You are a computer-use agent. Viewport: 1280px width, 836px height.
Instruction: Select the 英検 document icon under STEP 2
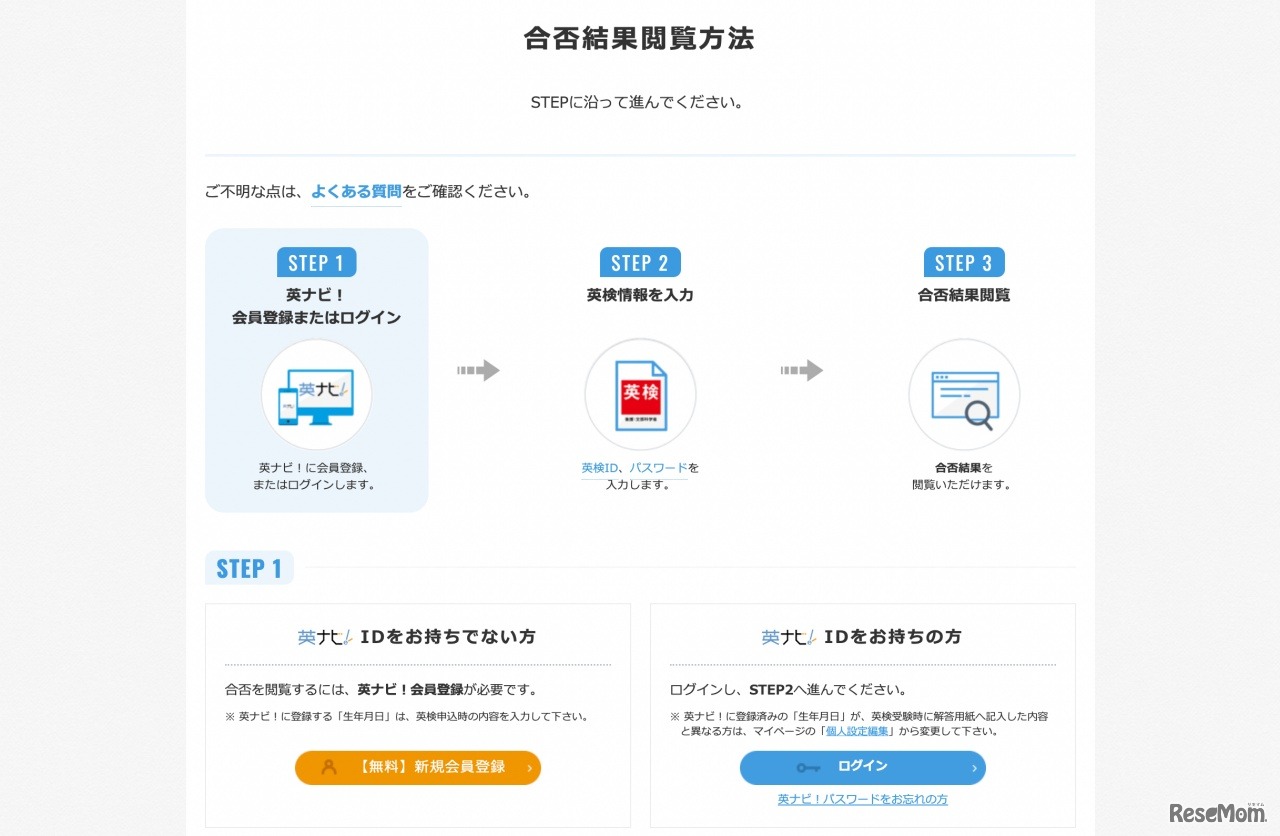pyautogui.click(x=640, y=394)
